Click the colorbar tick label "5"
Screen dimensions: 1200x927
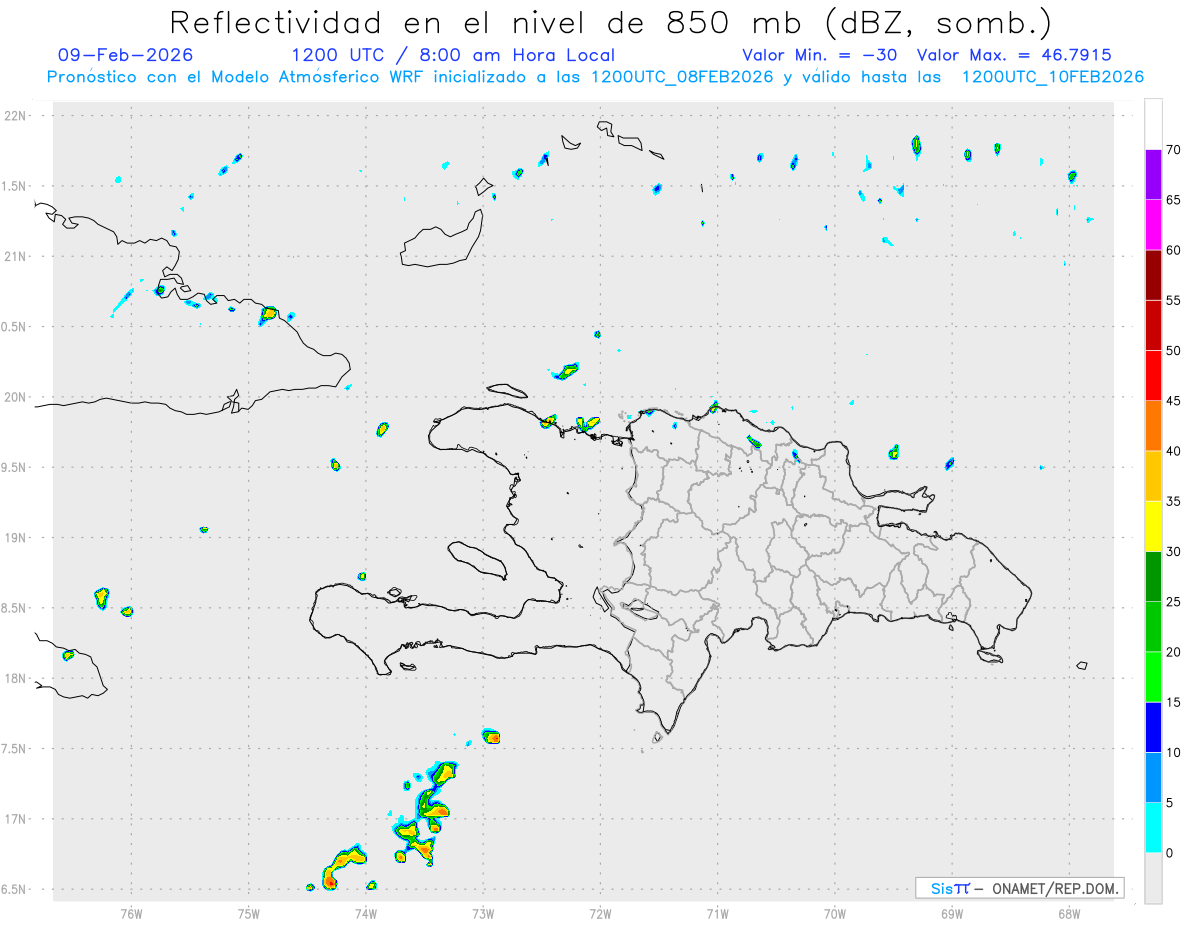click(x=1169, y=803)
